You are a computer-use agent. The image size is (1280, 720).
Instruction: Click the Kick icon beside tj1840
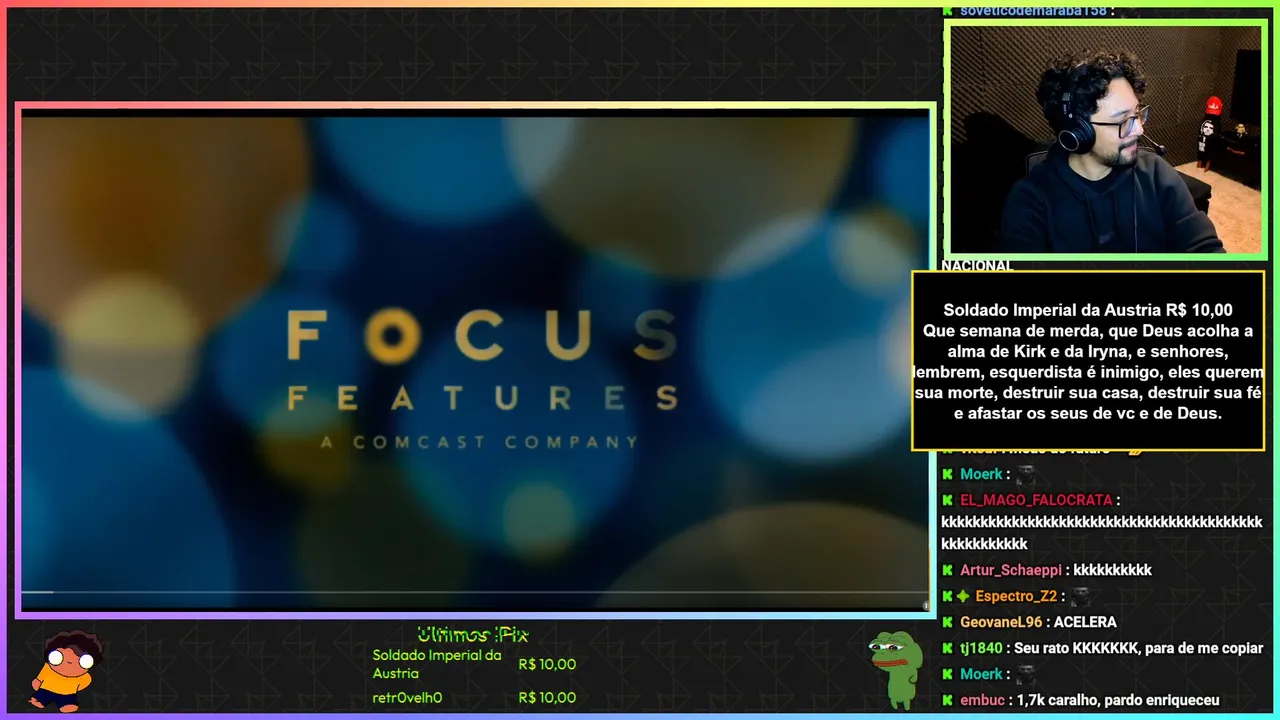(x=947, y=648)
